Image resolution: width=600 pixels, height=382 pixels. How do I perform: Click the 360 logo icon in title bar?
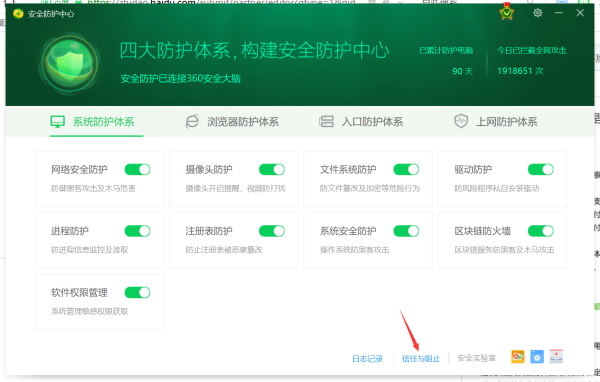tap(18, 14)
